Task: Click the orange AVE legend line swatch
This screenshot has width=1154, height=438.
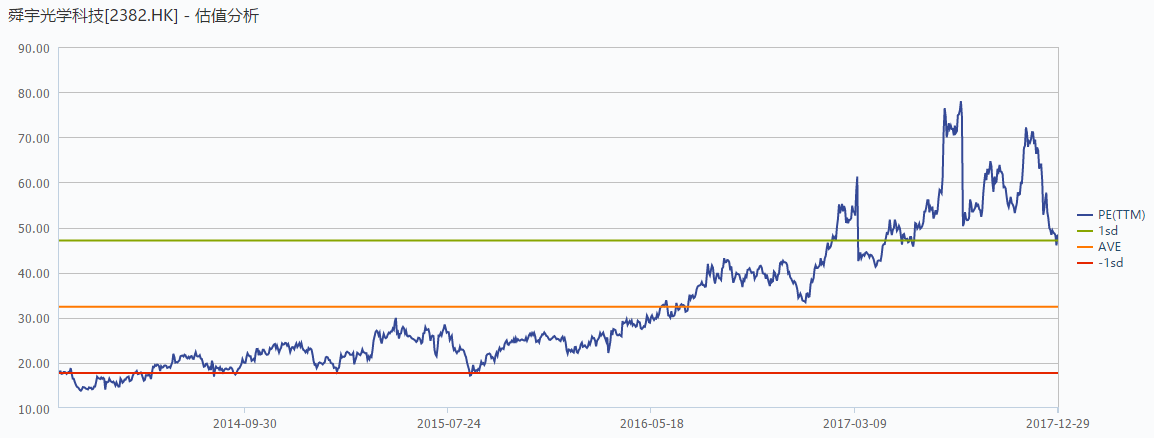Action: click(x=1085, y=247)
